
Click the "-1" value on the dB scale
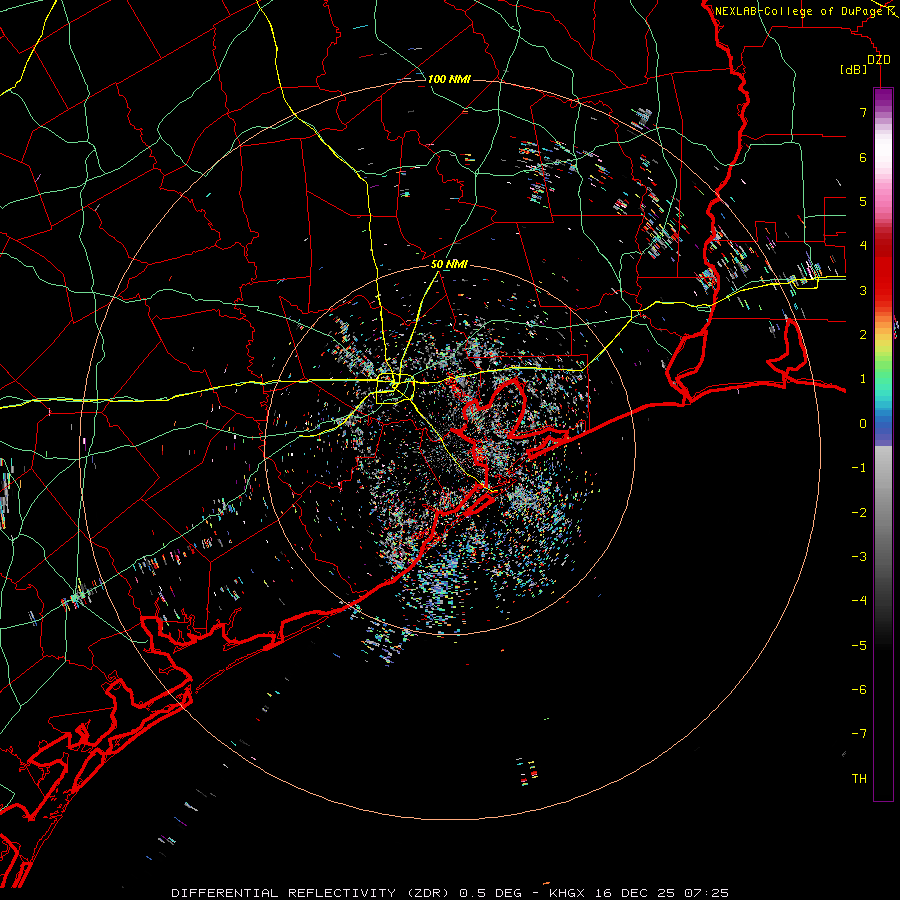859,468
